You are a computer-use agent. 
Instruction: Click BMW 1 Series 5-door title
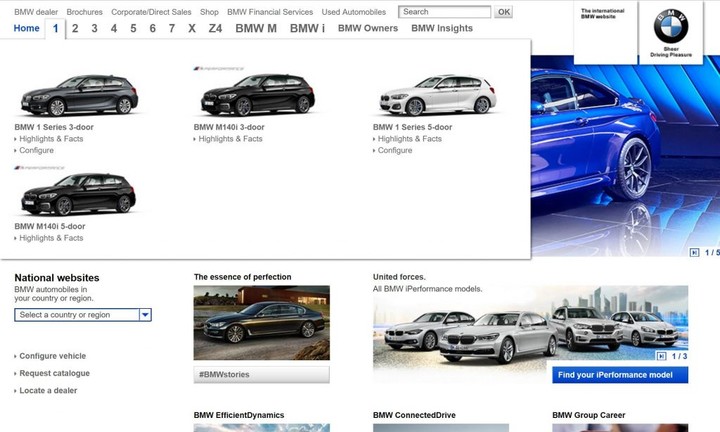pyautogui.click(x=412, y=127)
